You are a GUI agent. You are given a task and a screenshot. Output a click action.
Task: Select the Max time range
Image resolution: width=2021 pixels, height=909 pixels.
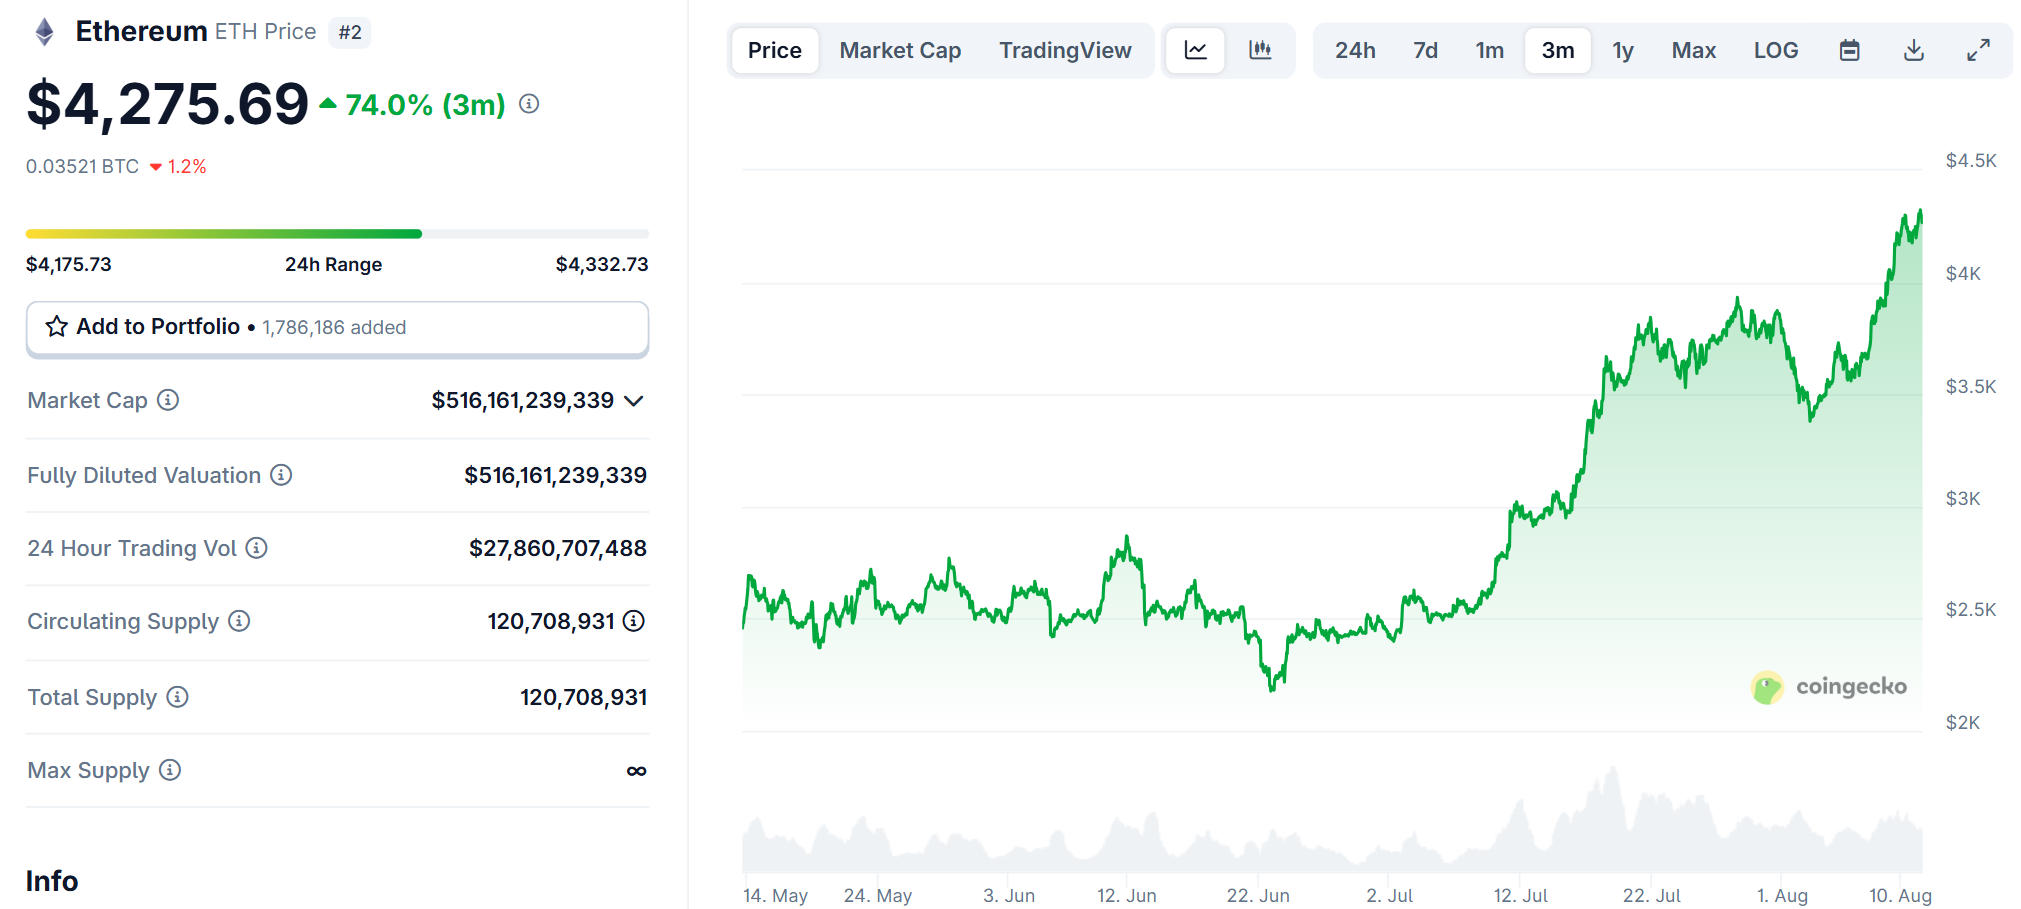(1693, 50)
